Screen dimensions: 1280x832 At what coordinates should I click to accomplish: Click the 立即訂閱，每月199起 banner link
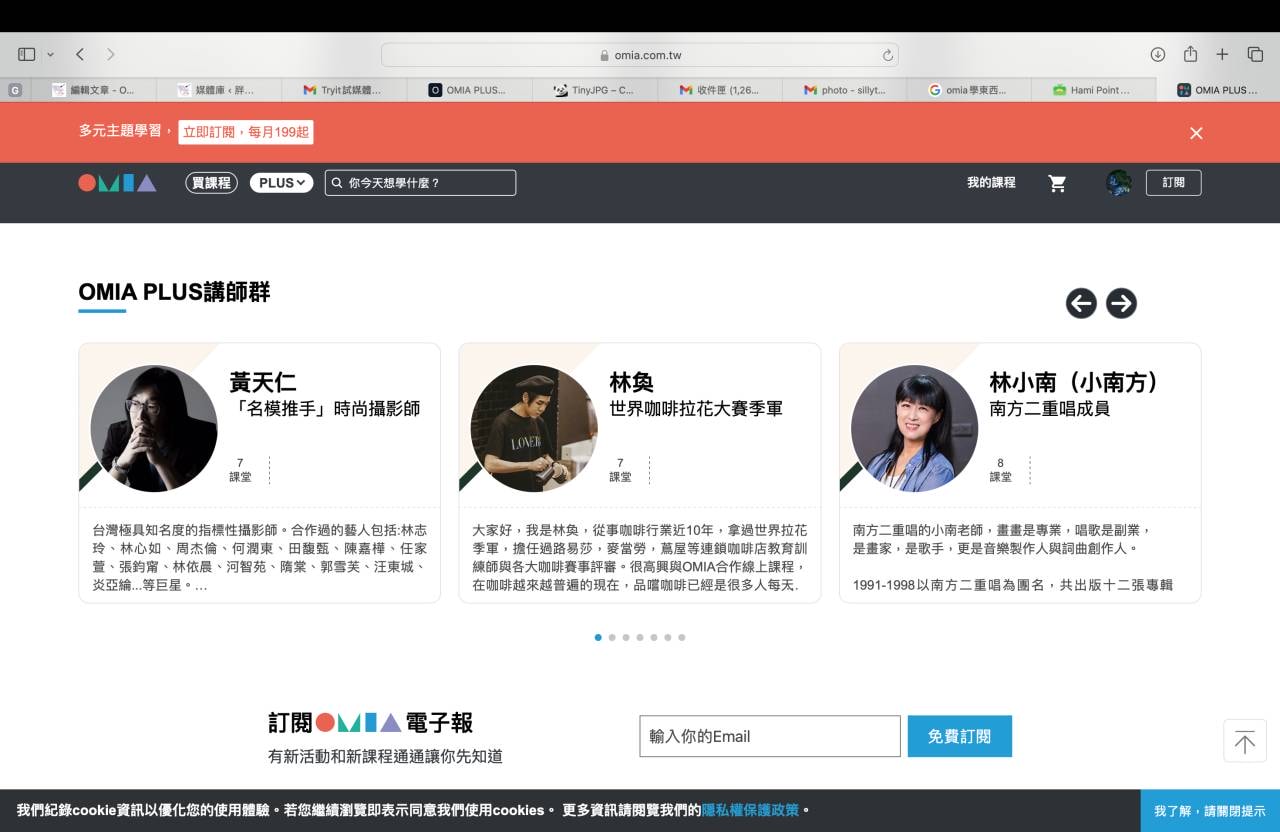tap(246, 132)
